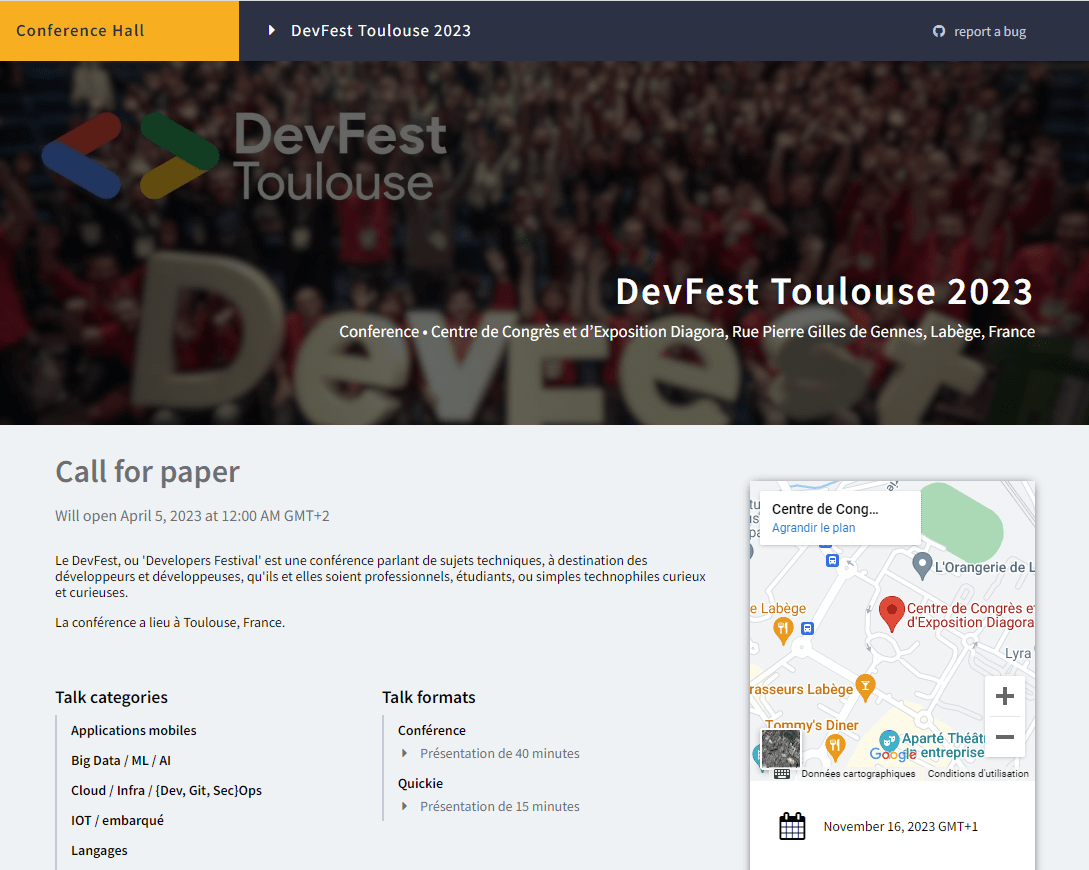Click the GitHub icon beside report a bug
The height and width of the screenshot is (870, 1089).
pyautogui.click(x=939, y=31)
